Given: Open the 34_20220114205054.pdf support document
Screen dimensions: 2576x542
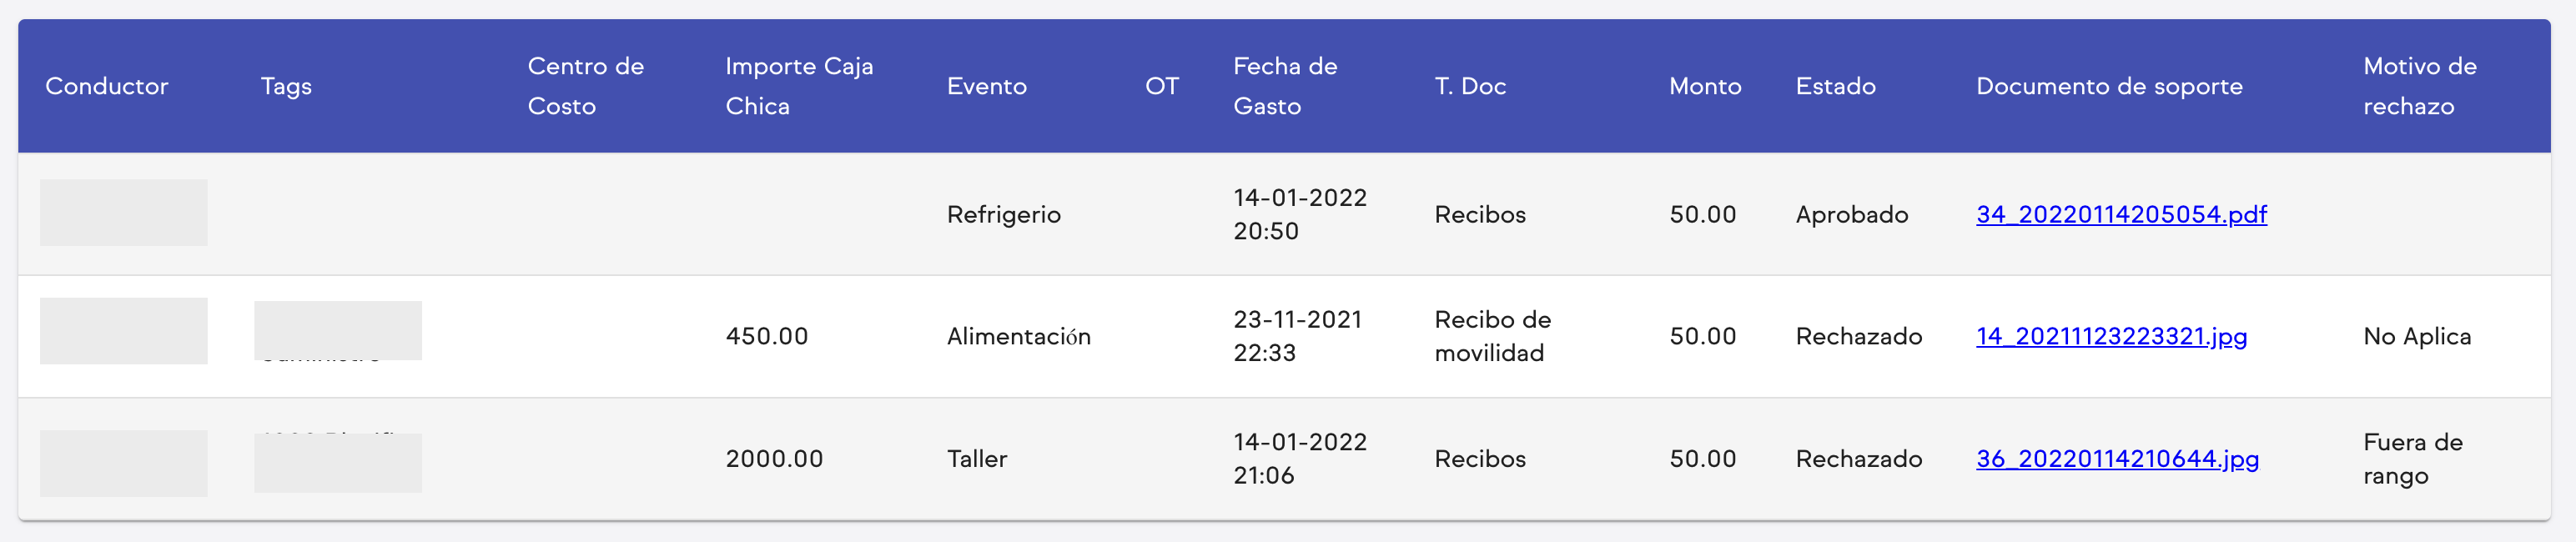Looking at the screenshot, I should click(x=2122, y=213).
